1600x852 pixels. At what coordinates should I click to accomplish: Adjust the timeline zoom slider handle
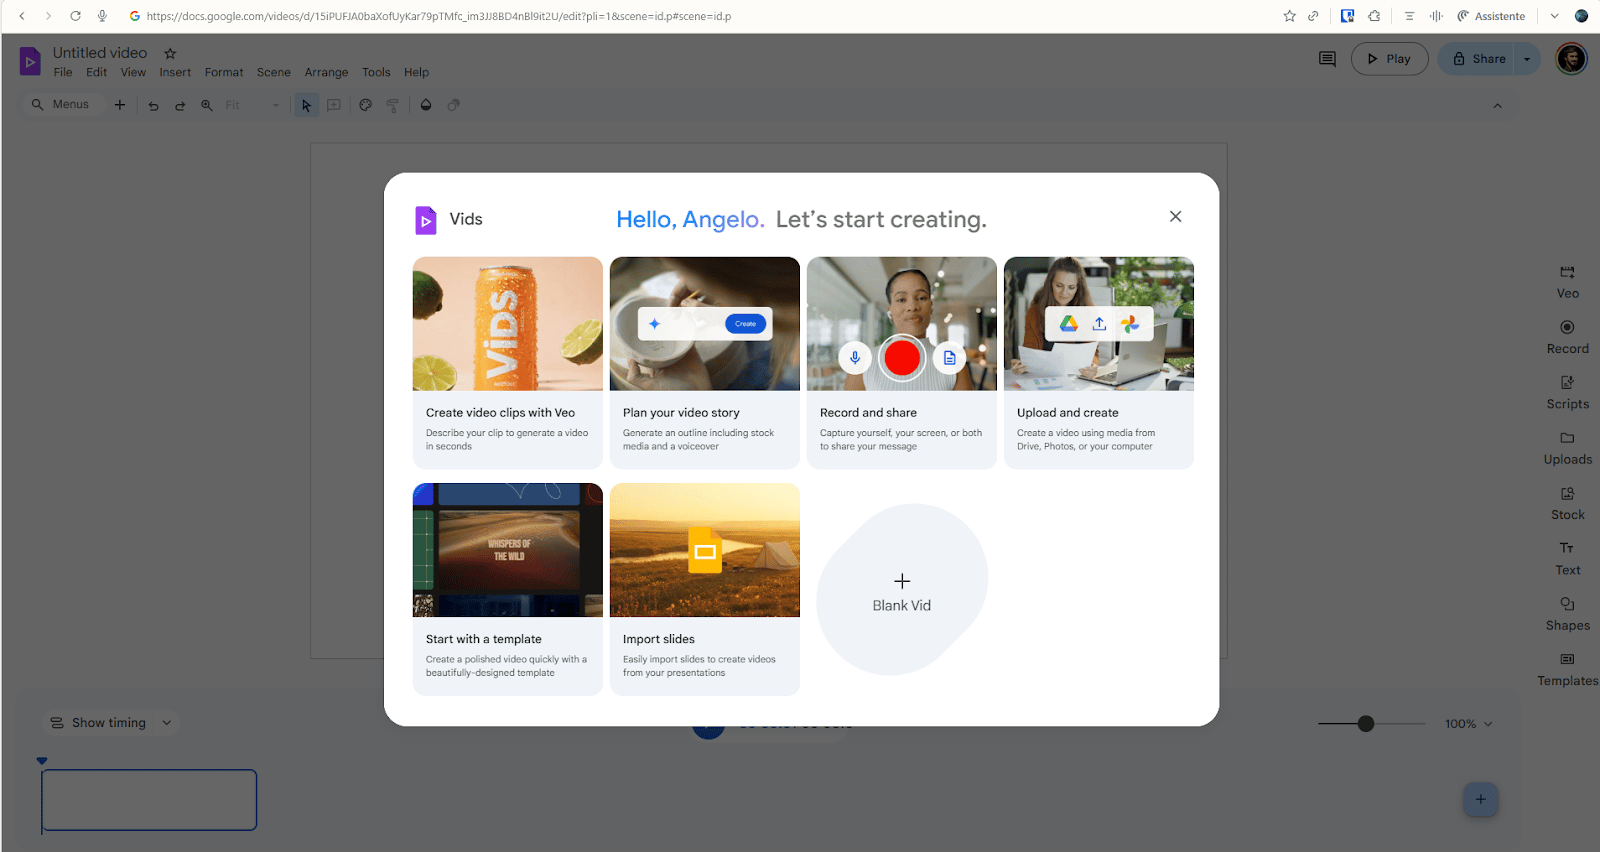pos(1366,724)
